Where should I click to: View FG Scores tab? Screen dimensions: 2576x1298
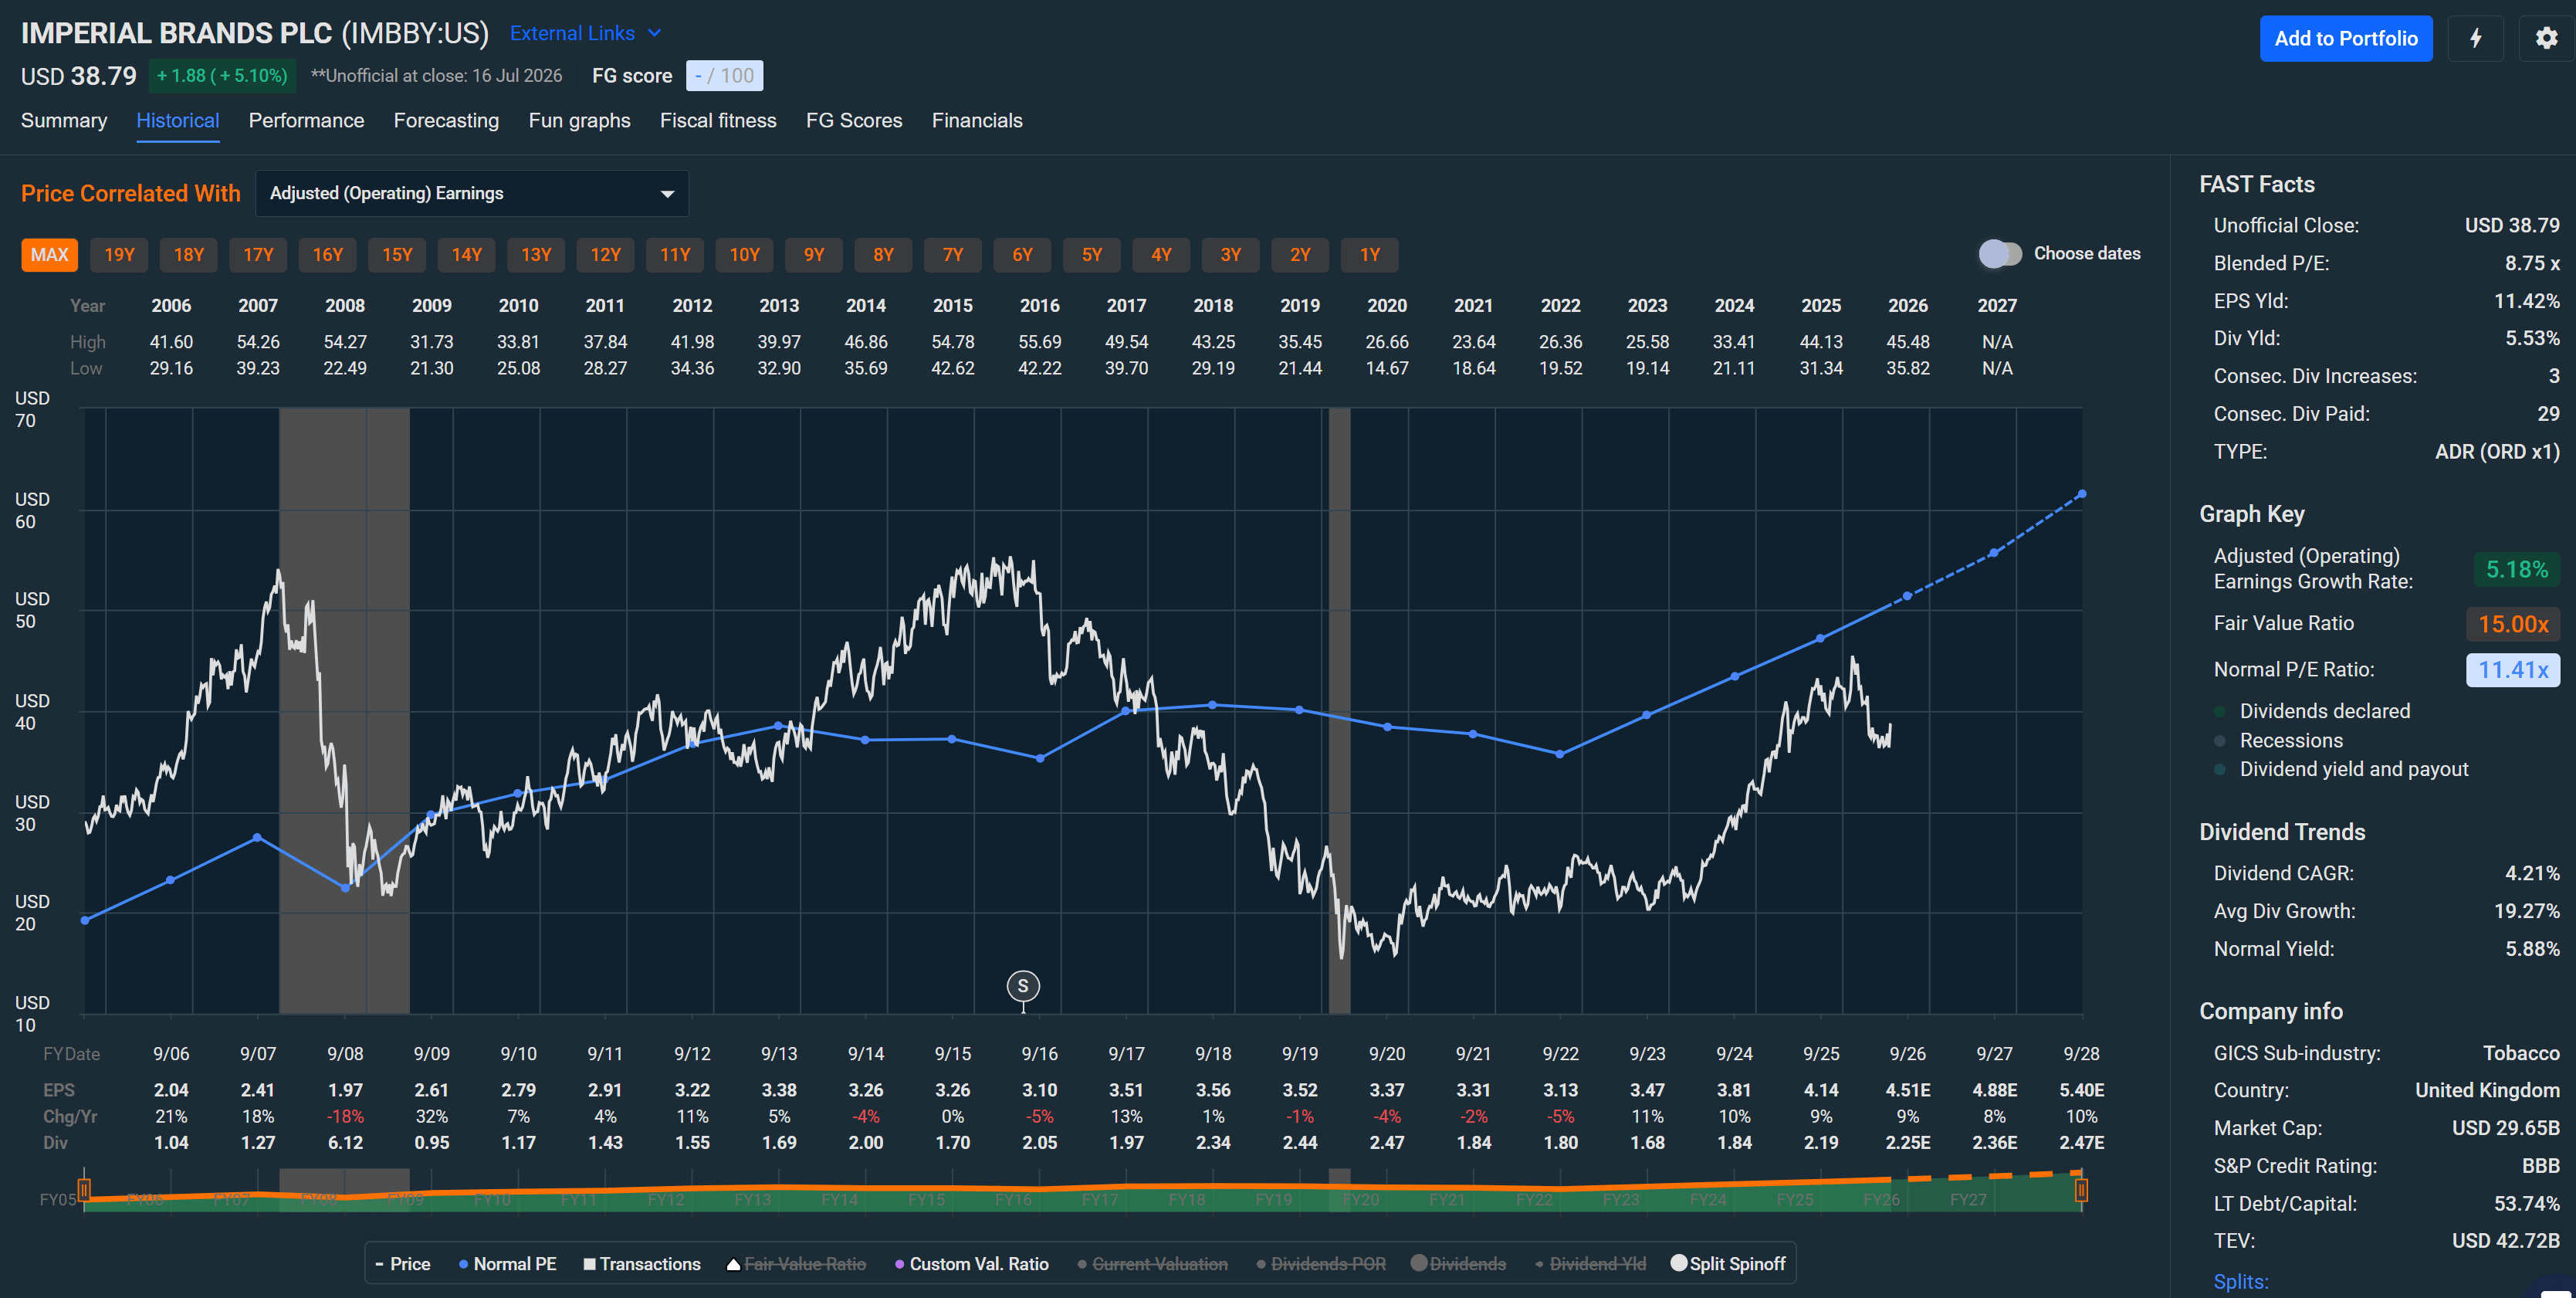tap(854, 120)
